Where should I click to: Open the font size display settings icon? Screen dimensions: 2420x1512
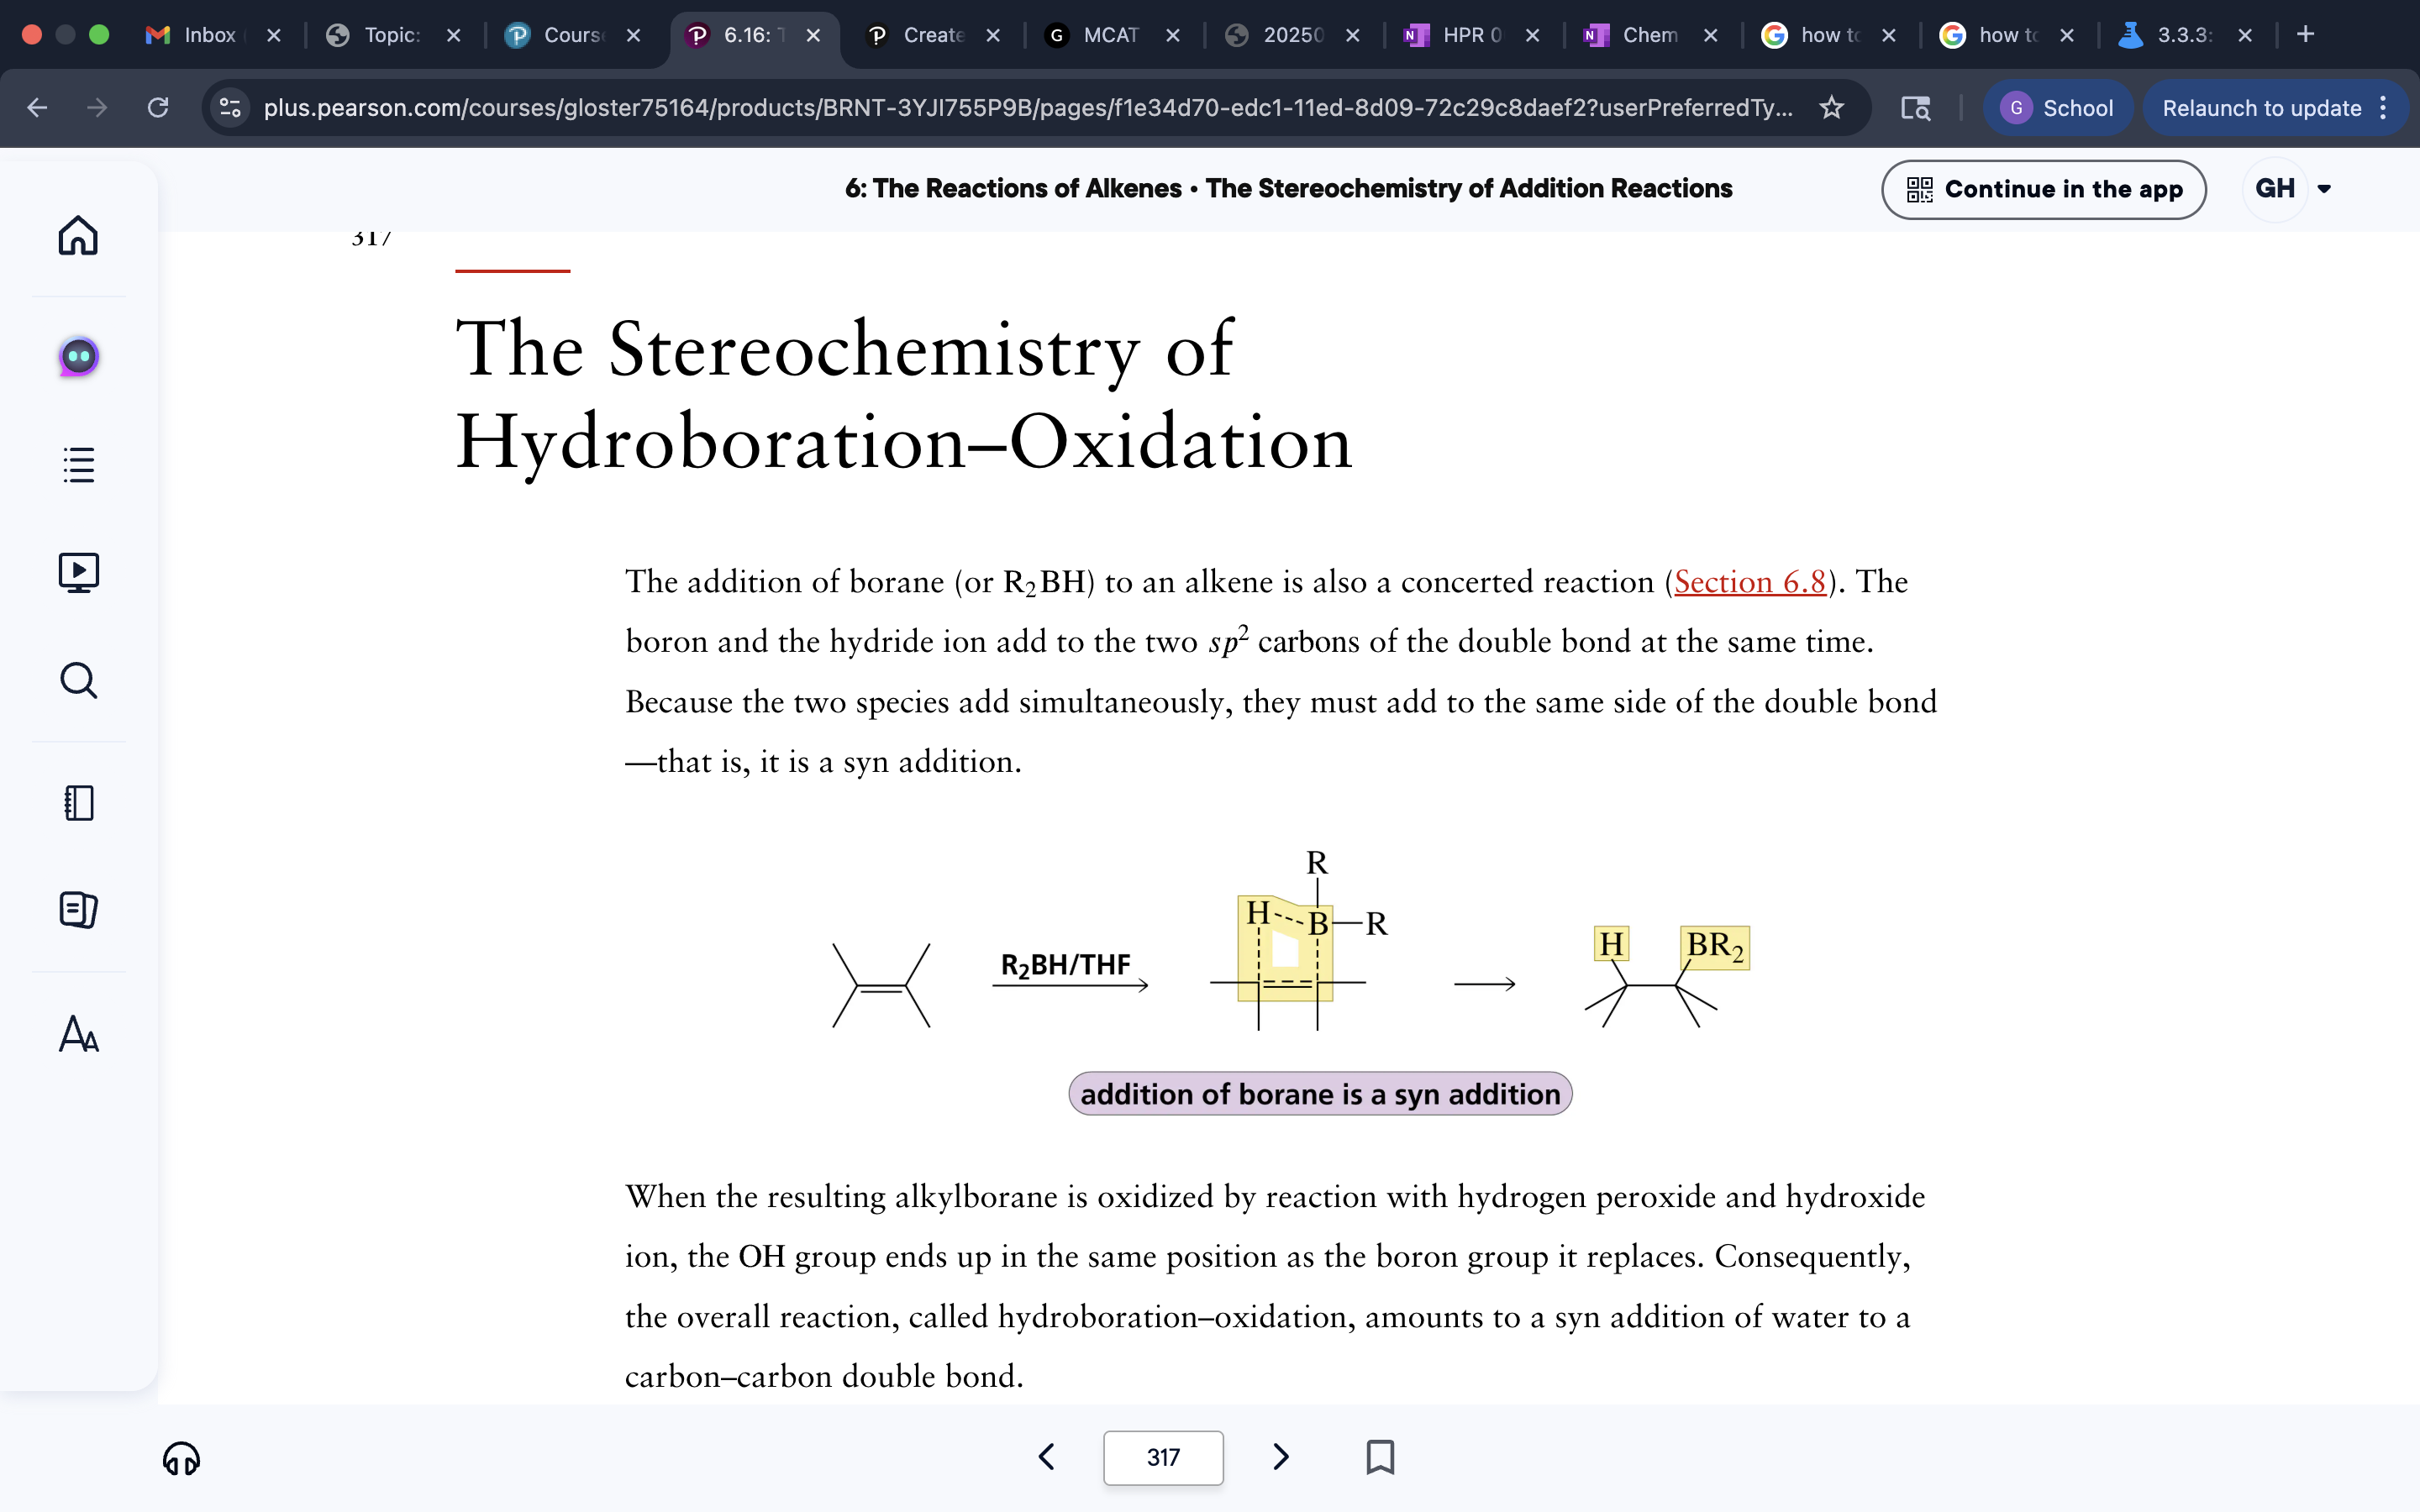(78, 1034)
